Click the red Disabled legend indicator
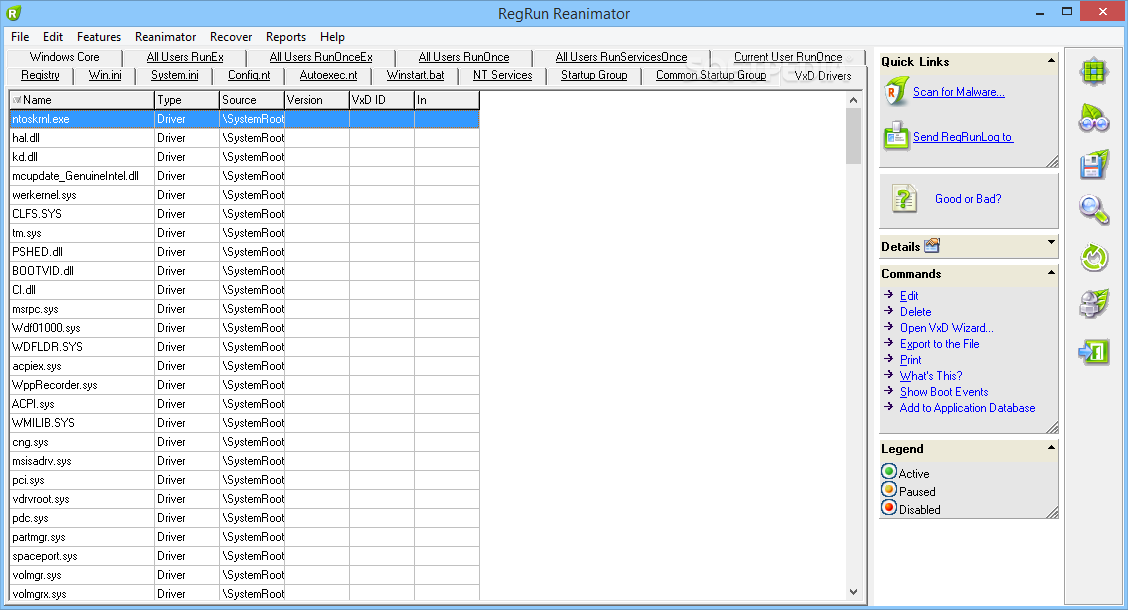This screenshot has width=1128, height=610. point(889,508)
